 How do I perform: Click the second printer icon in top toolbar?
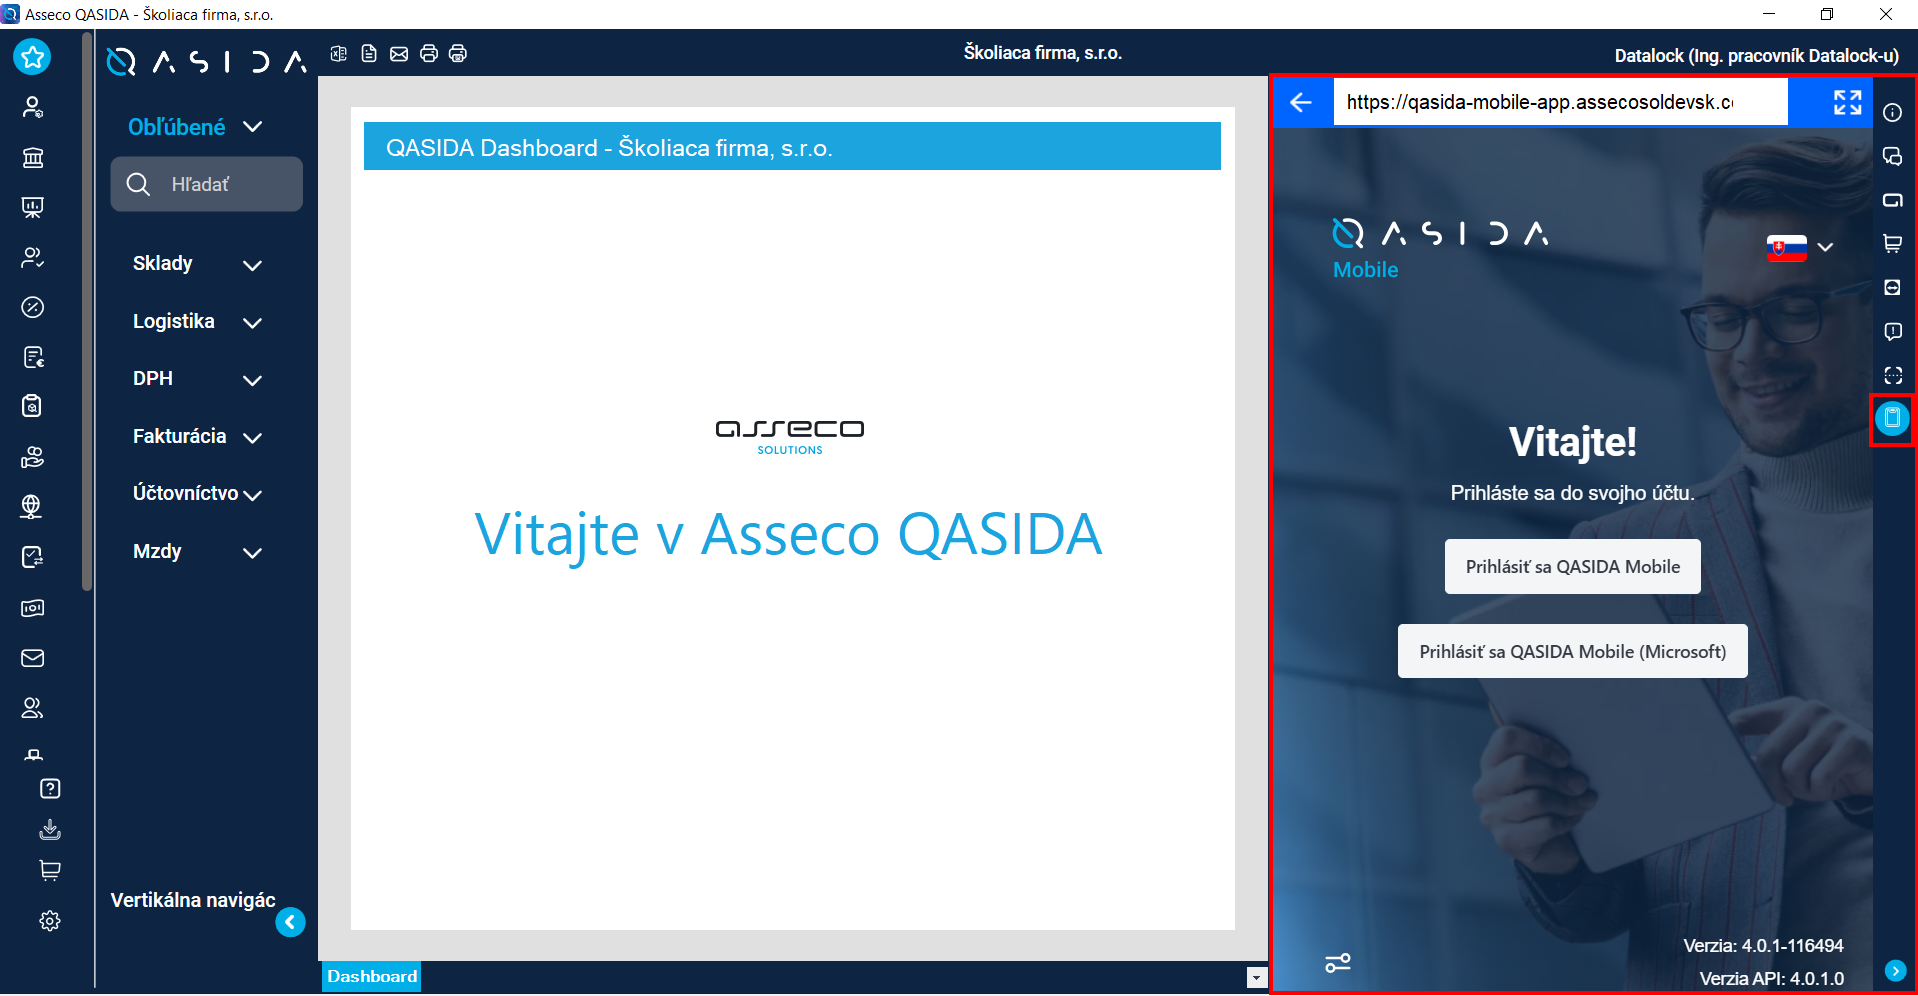[458, 54]
